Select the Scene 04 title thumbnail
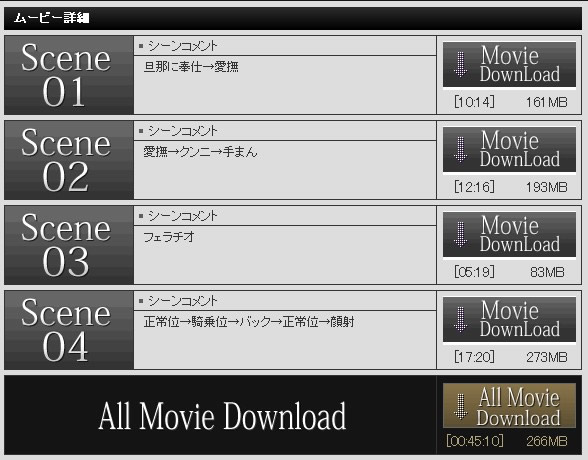Image resolution: width=588 pixels, height=460 pixels. coord(69,330)
